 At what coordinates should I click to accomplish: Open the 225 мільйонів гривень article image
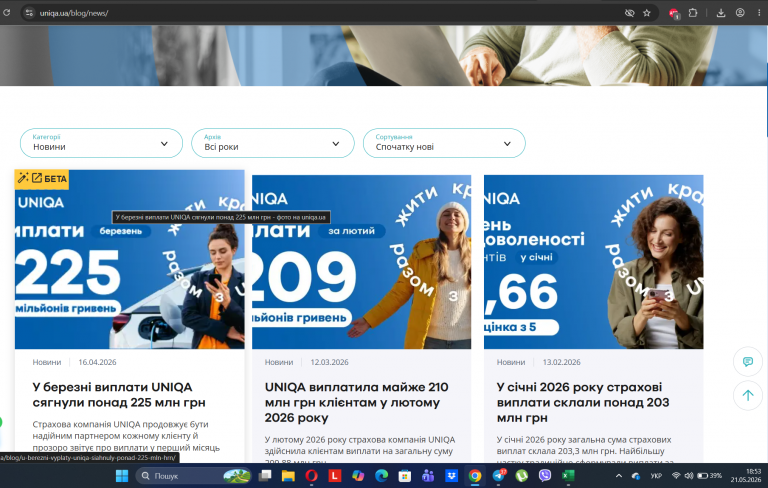pos(130,259)
